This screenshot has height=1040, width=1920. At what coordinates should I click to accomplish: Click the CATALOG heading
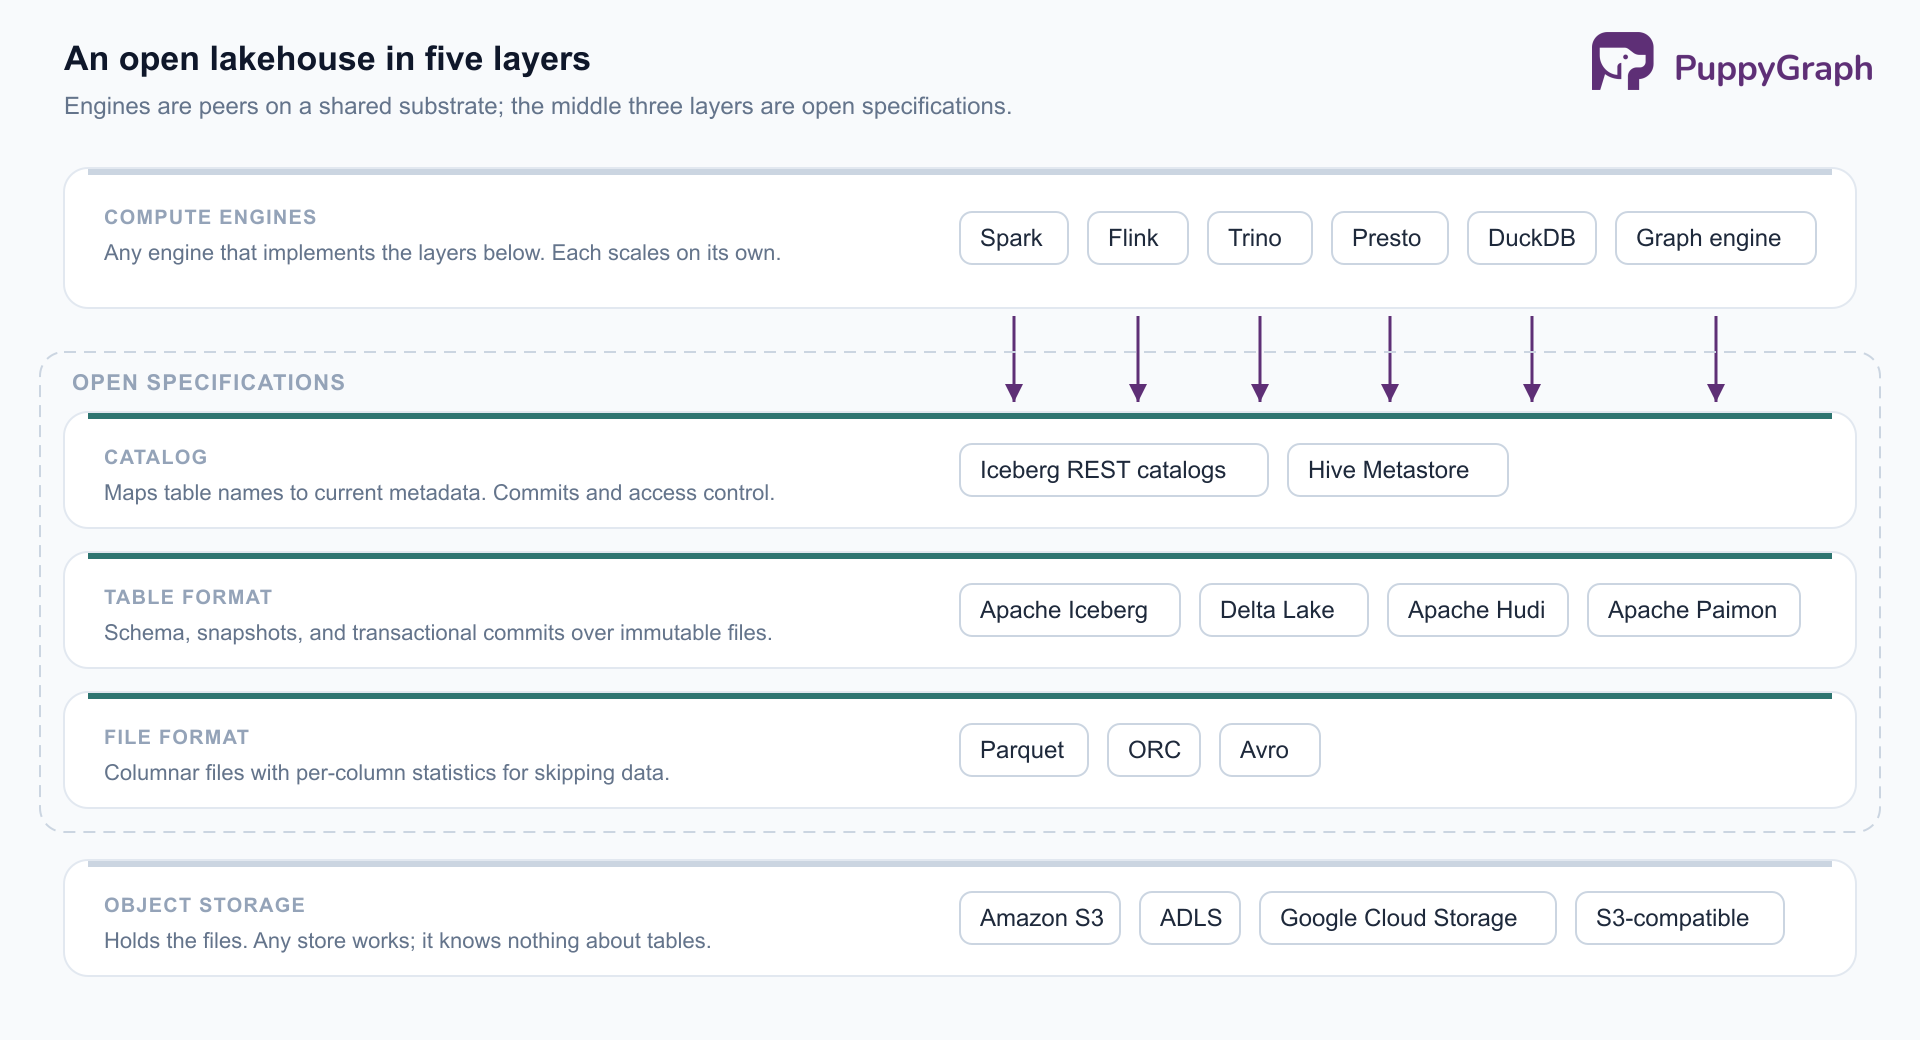click(156, 457)
